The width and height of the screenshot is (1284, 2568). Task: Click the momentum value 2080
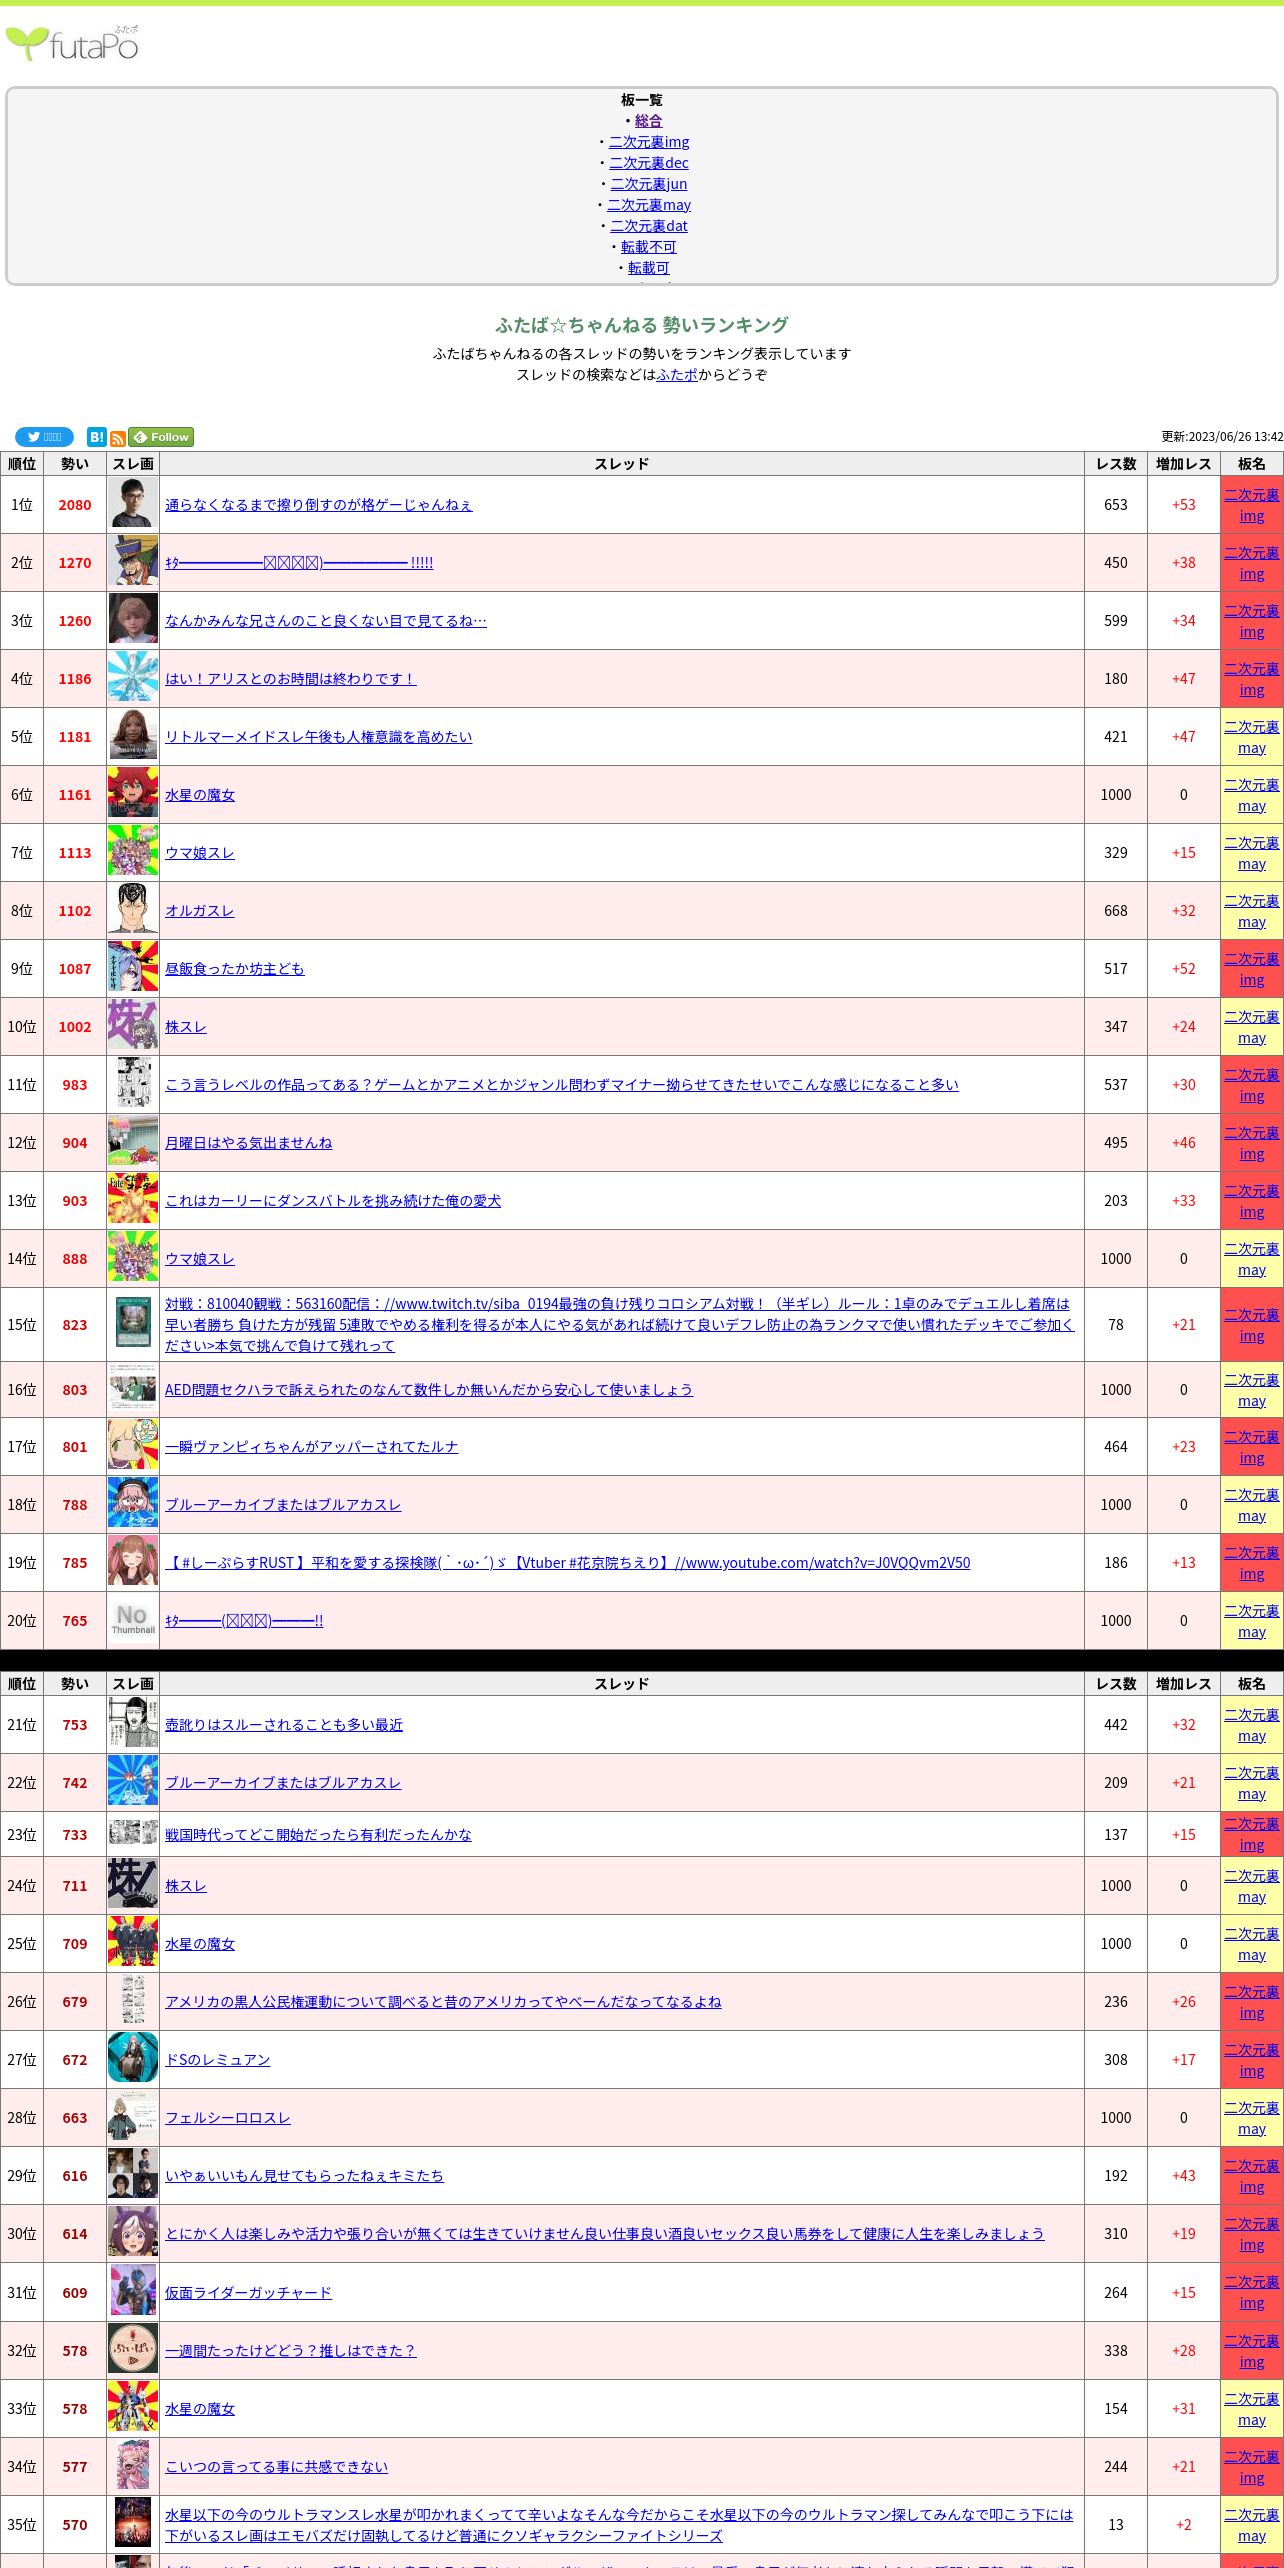(x=75, y=505)
